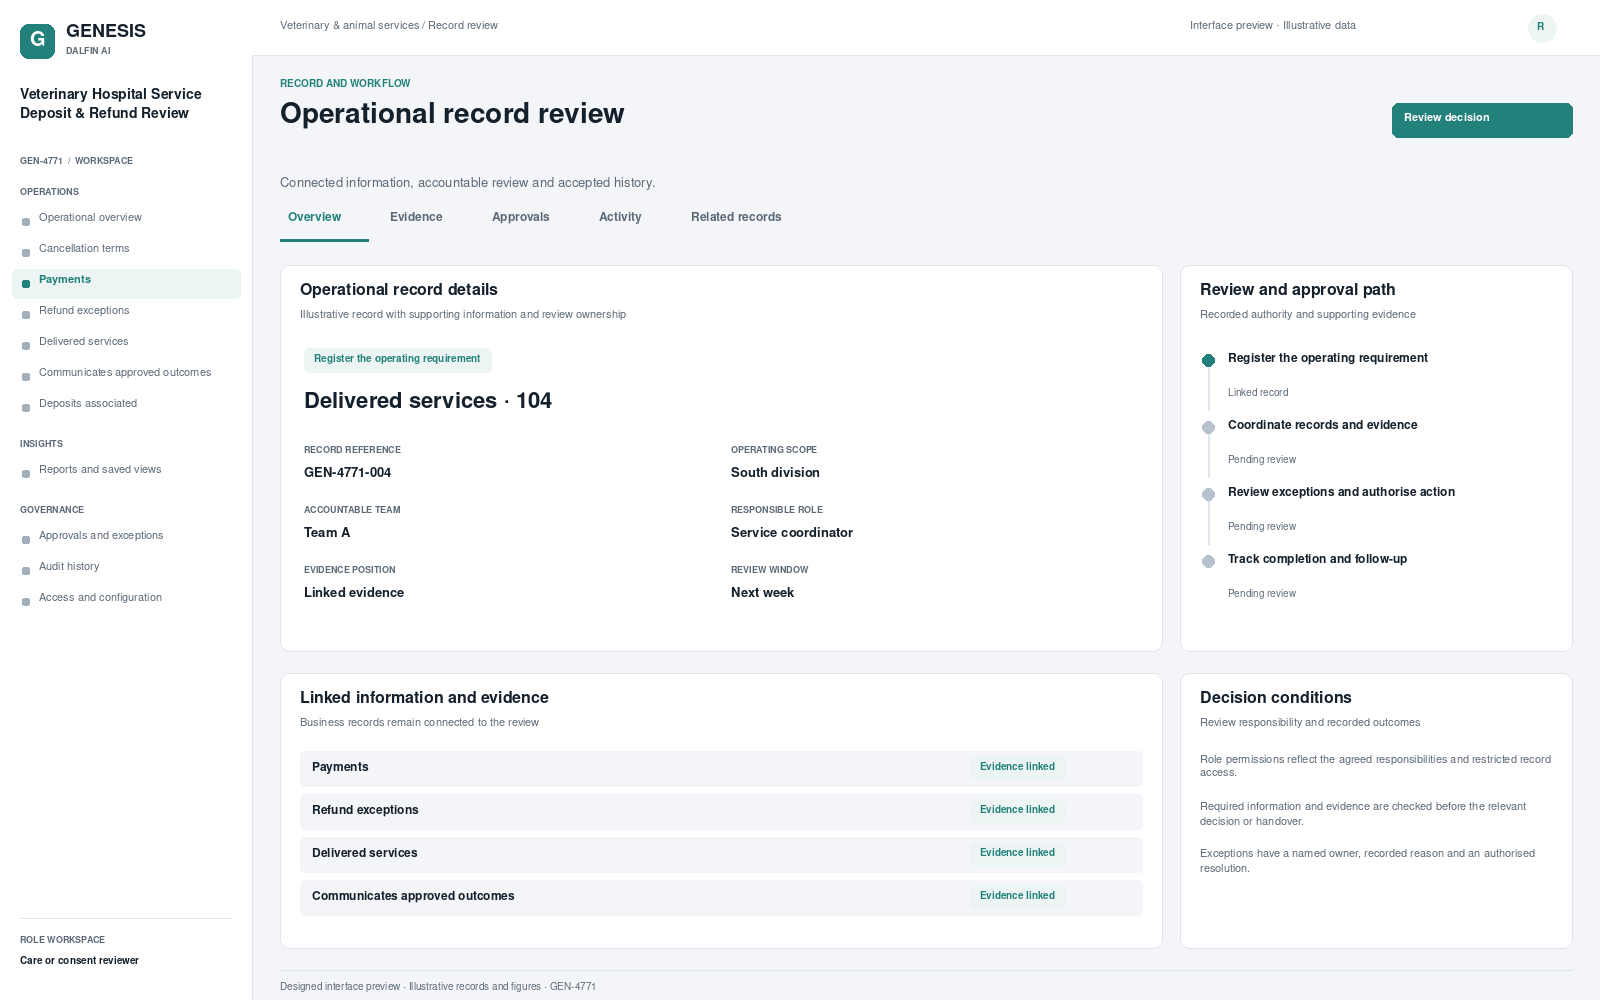This screenshot has height=1000, width=1600.
Task: Click the Review exceptions and authorise action step
Action: tap(1341, 492)
